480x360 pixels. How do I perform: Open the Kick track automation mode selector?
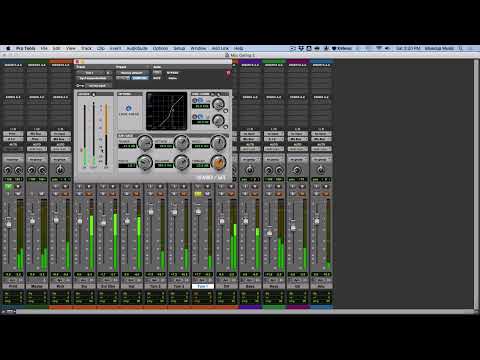[x=60, y=149]
